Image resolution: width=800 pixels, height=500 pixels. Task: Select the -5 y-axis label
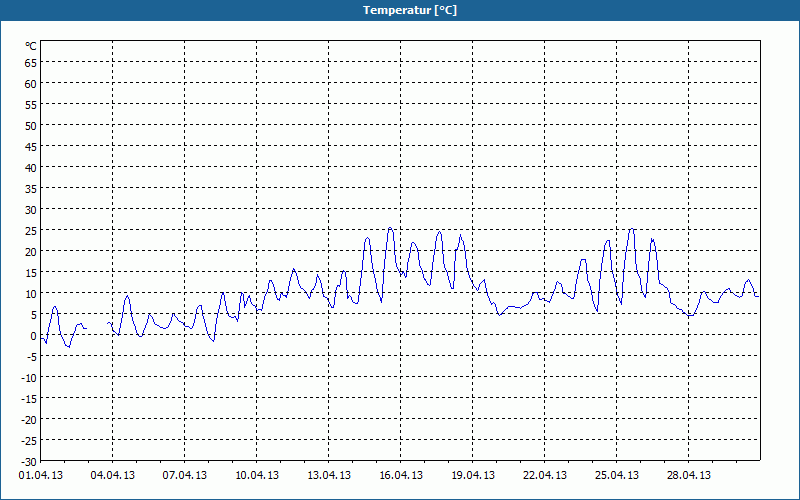[32, 357]
